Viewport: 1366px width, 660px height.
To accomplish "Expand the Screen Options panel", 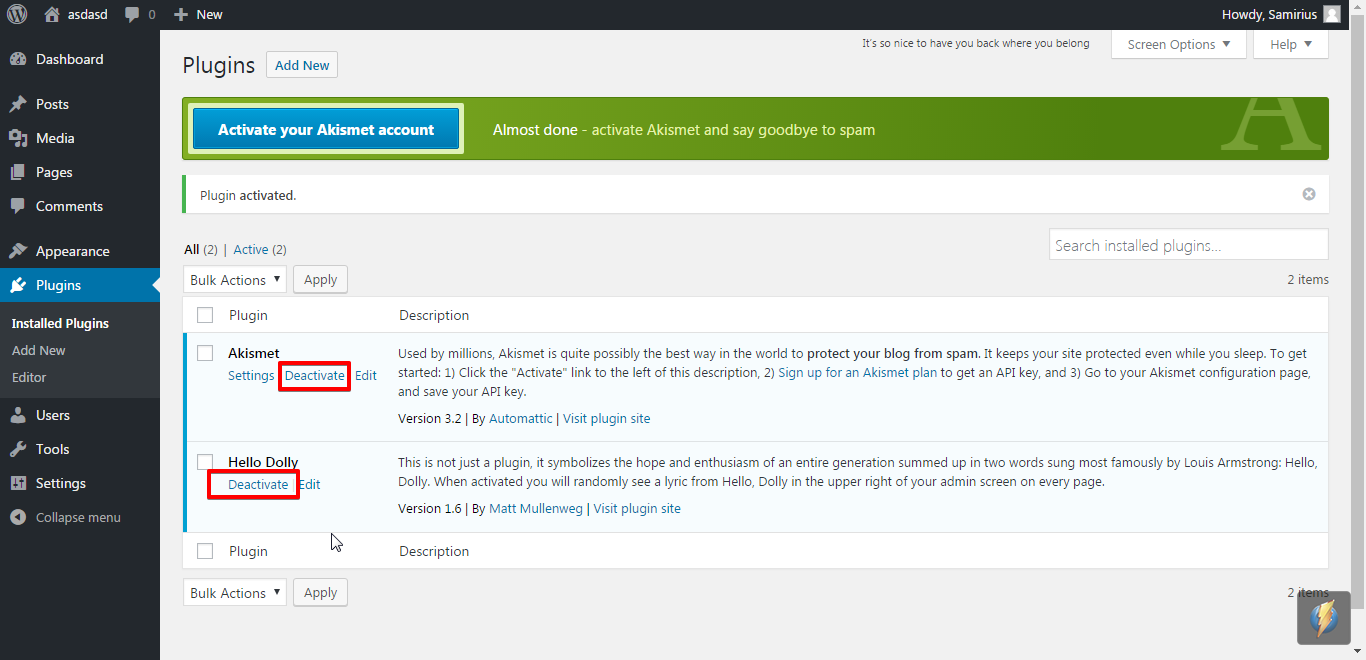I will 1179,44.
